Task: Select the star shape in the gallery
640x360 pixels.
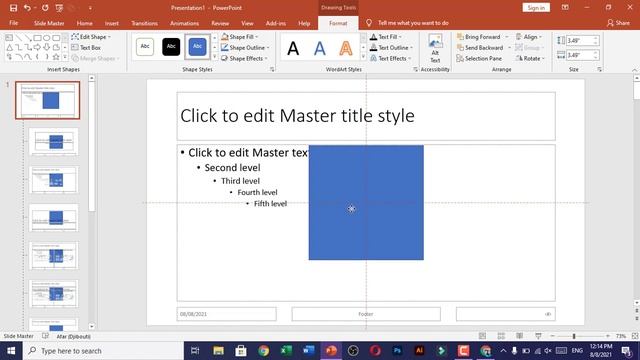Action: (x=56, y=57)
